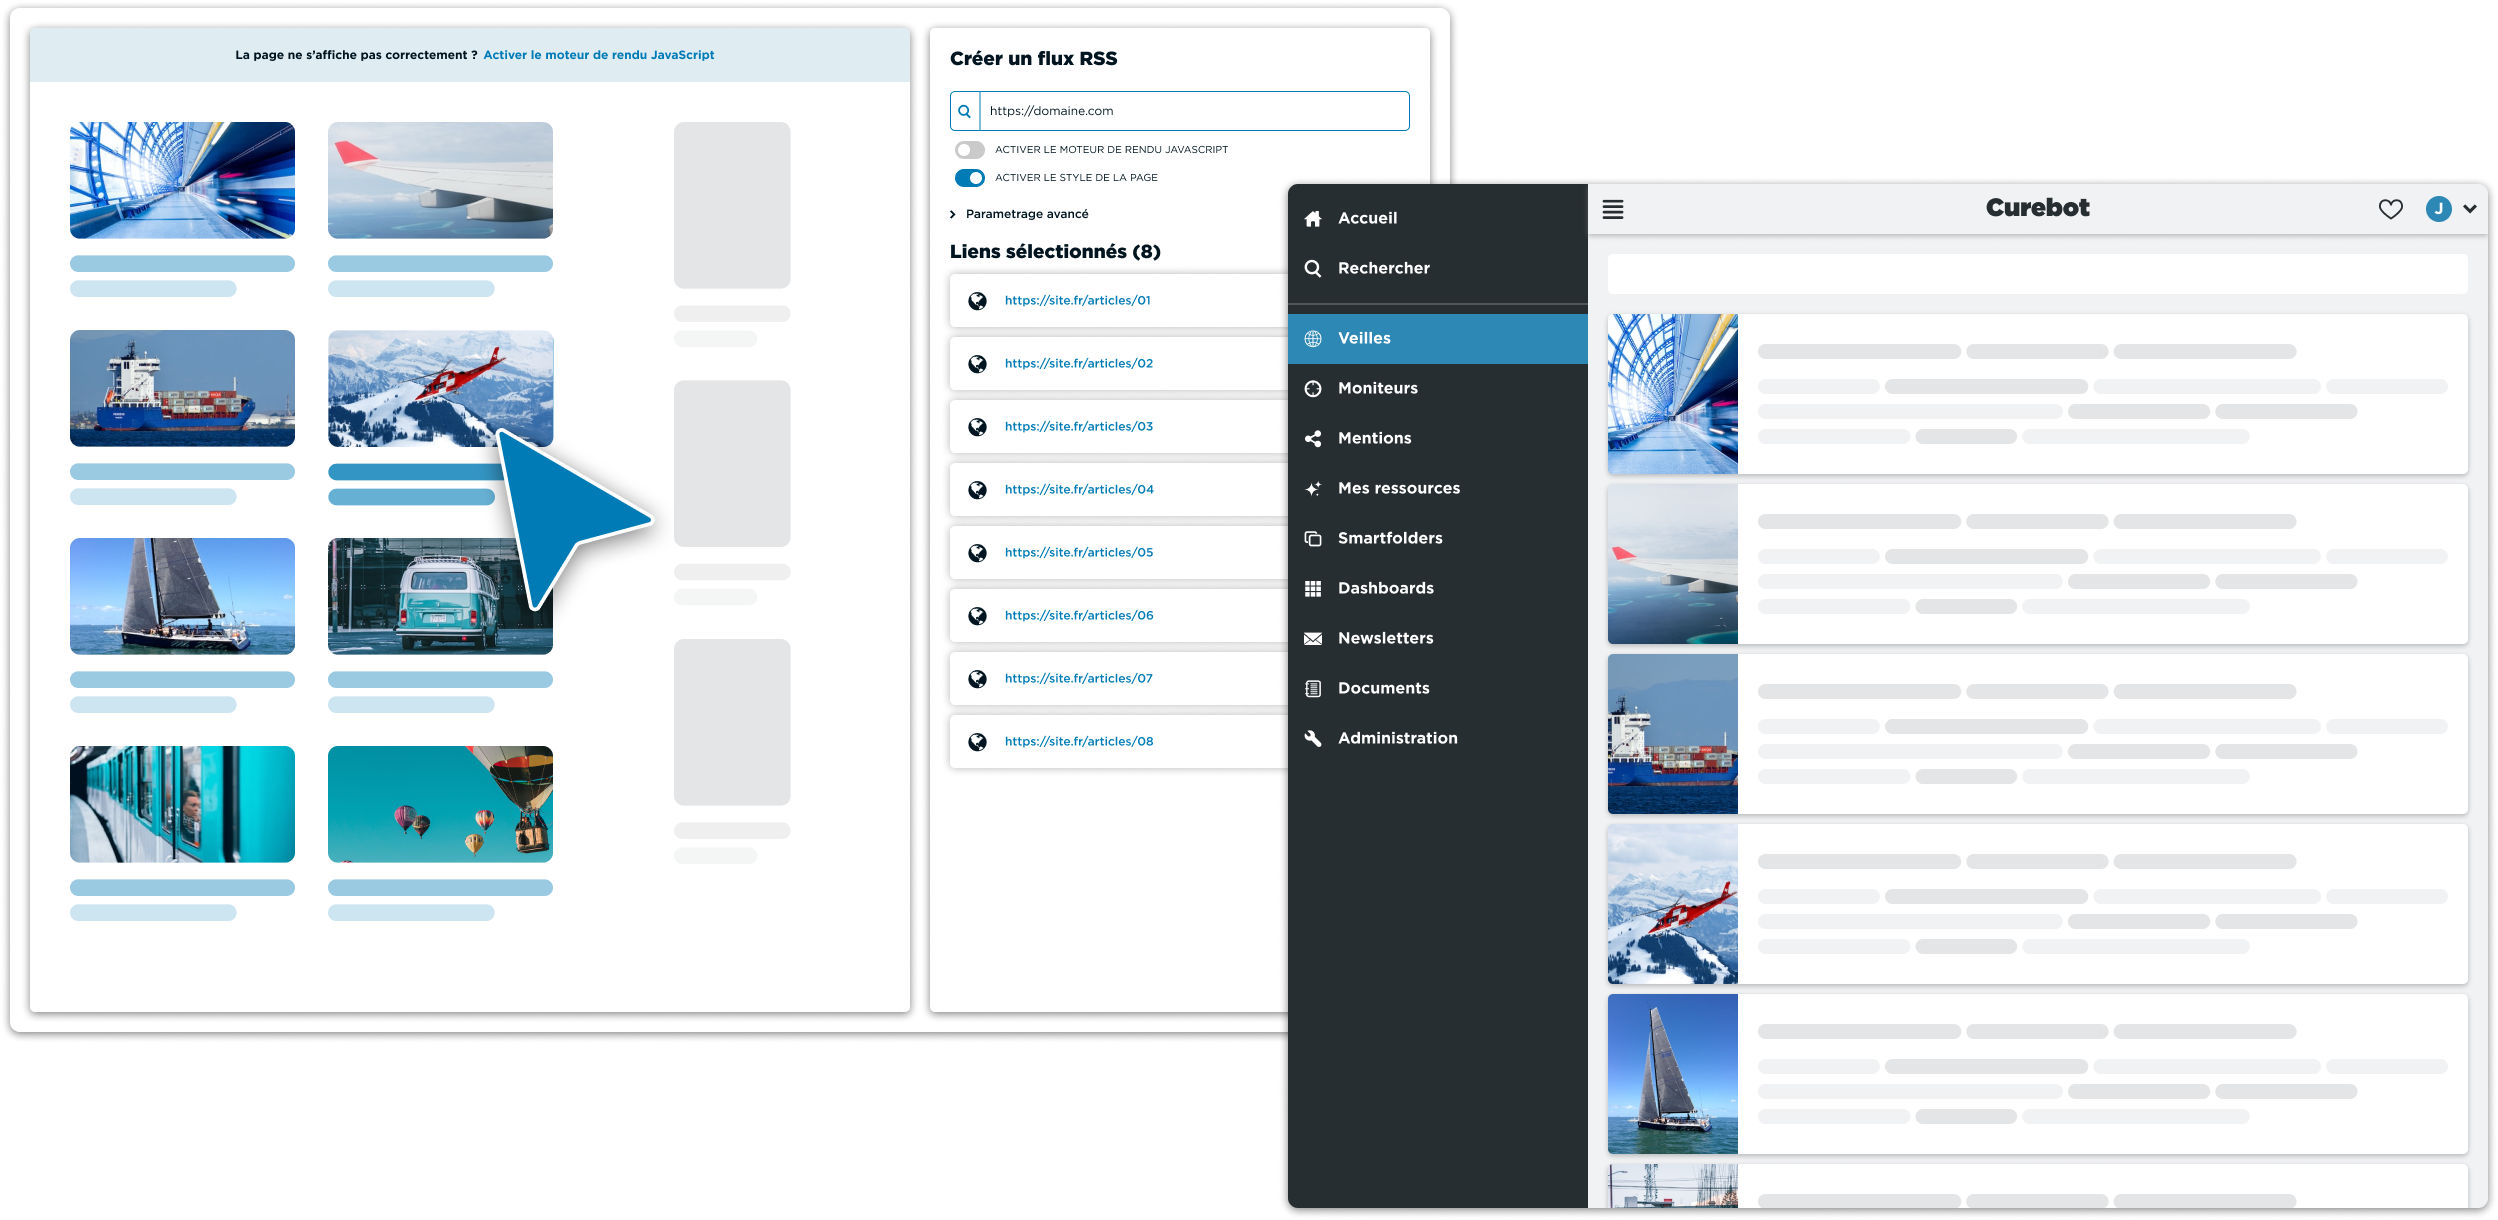The width and height of the screenshot is (2498, 1220).
Task: Open the cargo ship article in Curebot feed
Action: 2037,734
